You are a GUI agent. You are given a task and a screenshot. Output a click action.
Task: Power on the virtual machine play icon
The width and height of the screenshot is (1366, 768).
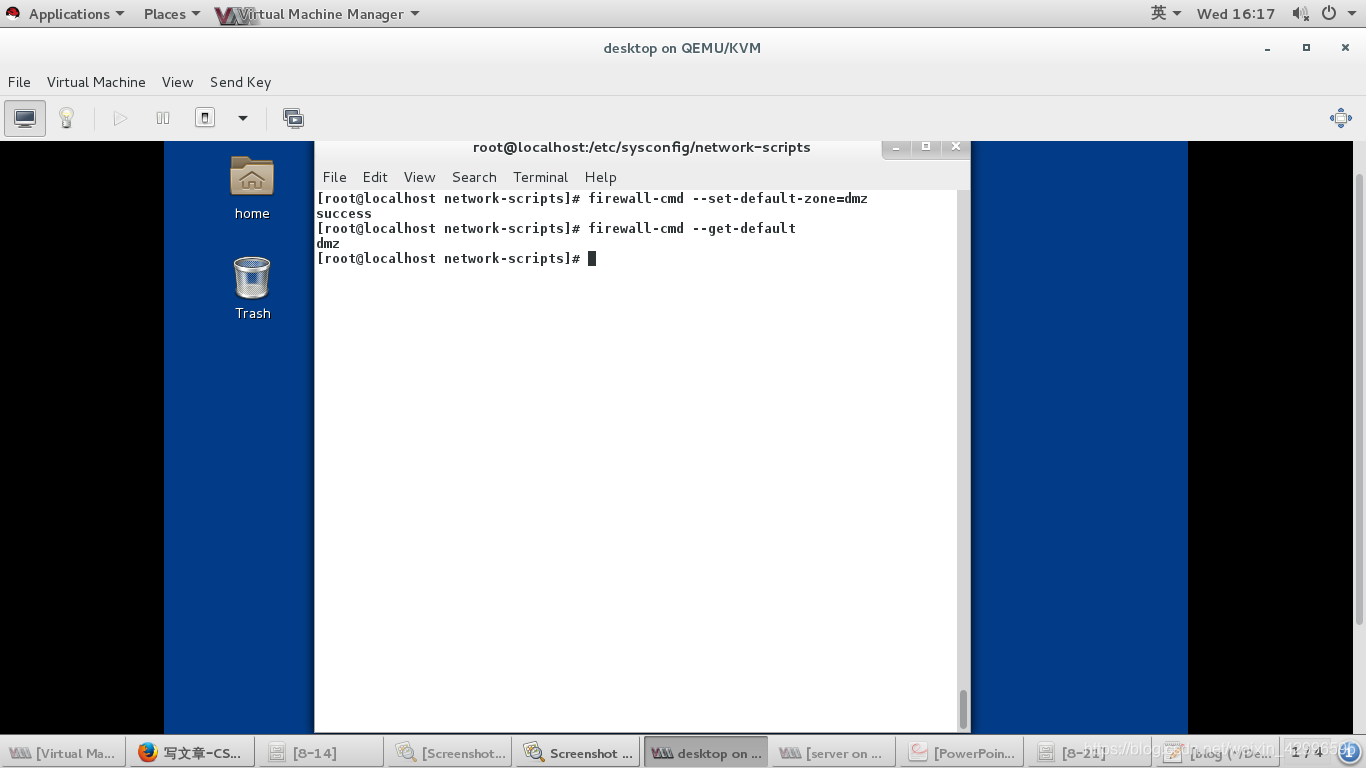pos(120,118)
